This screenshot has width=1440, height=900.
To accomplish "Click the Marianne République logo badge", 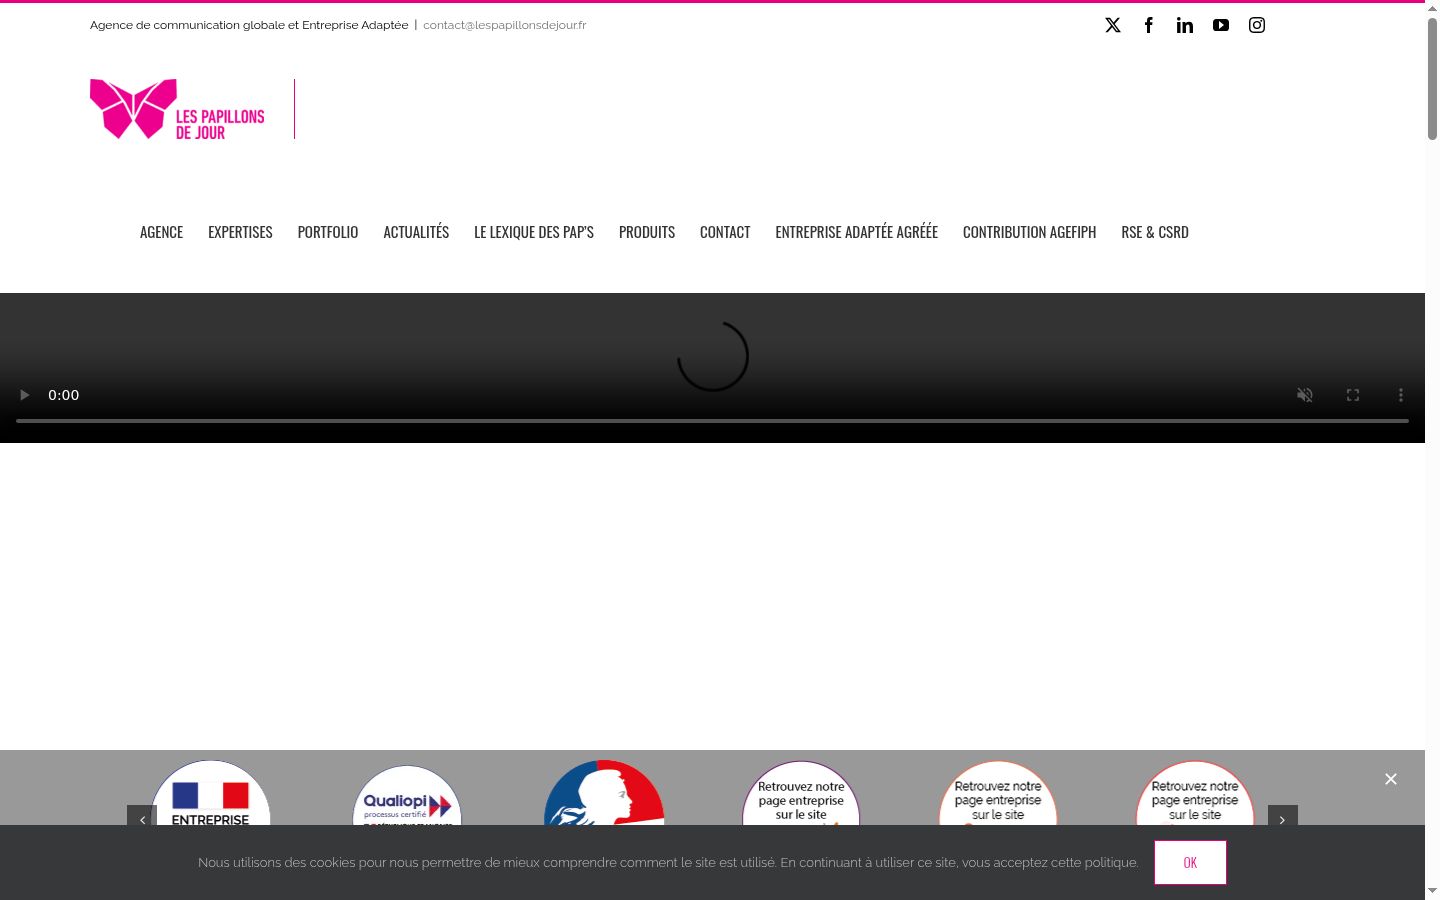I will pos(604,793).
